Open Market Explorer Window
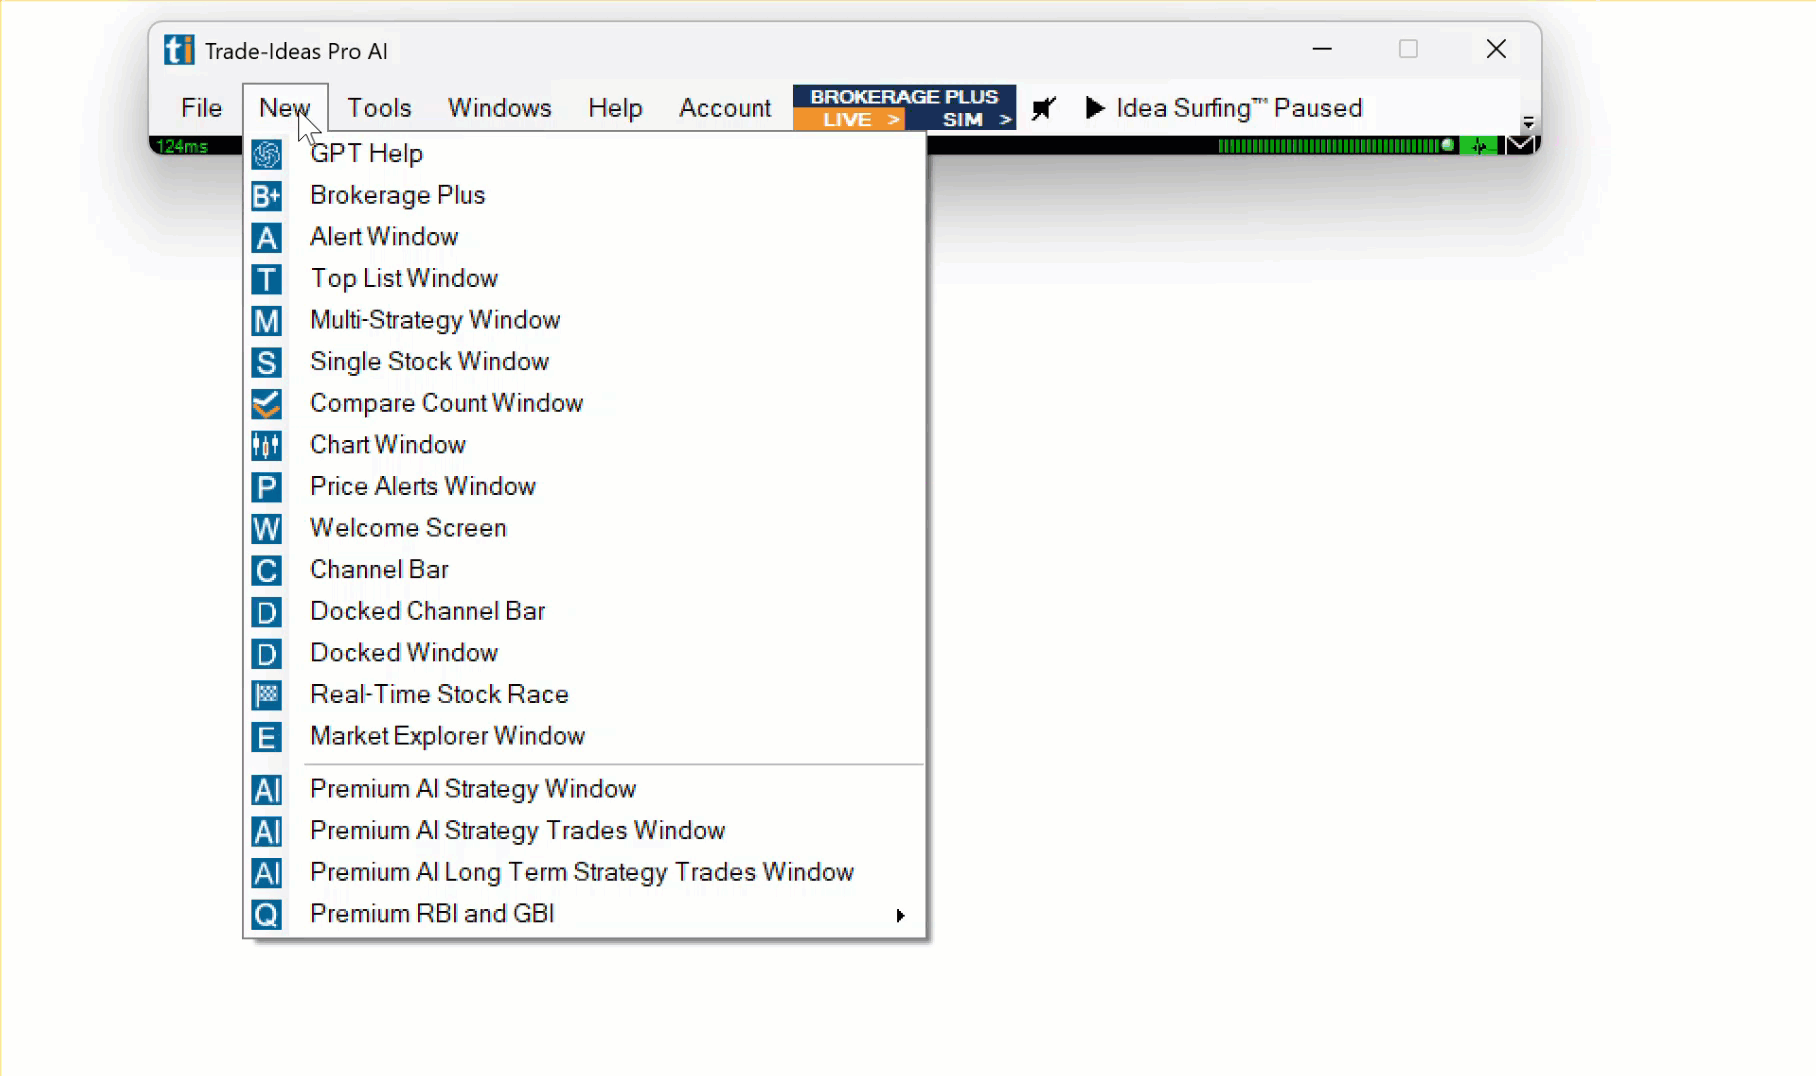The height and width of the screenshot is (1076, 1816). pos(585,736)
